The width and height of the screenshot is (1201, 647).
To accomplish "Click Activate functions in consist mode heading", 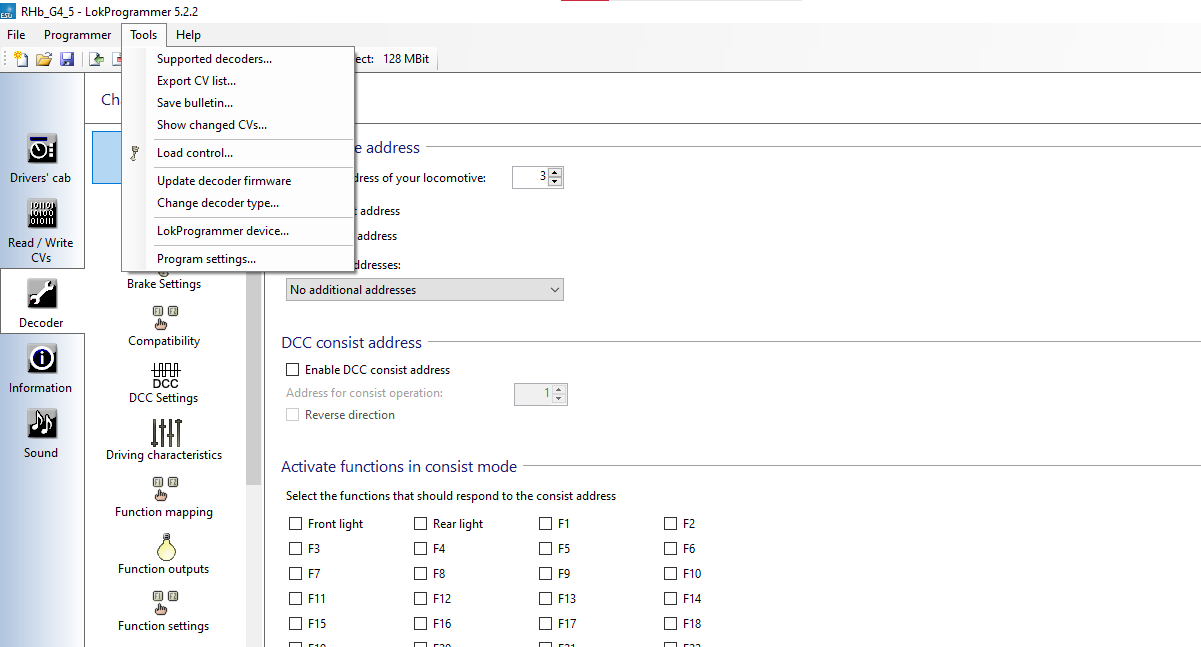I will 399,466.
